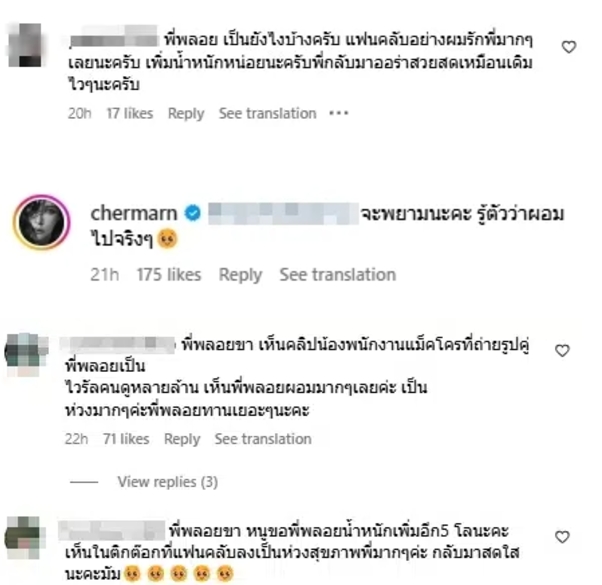The height and width of the screenshot is (585, 602).
Task: See translation of chermarn's comment
Action: point(337,275)
